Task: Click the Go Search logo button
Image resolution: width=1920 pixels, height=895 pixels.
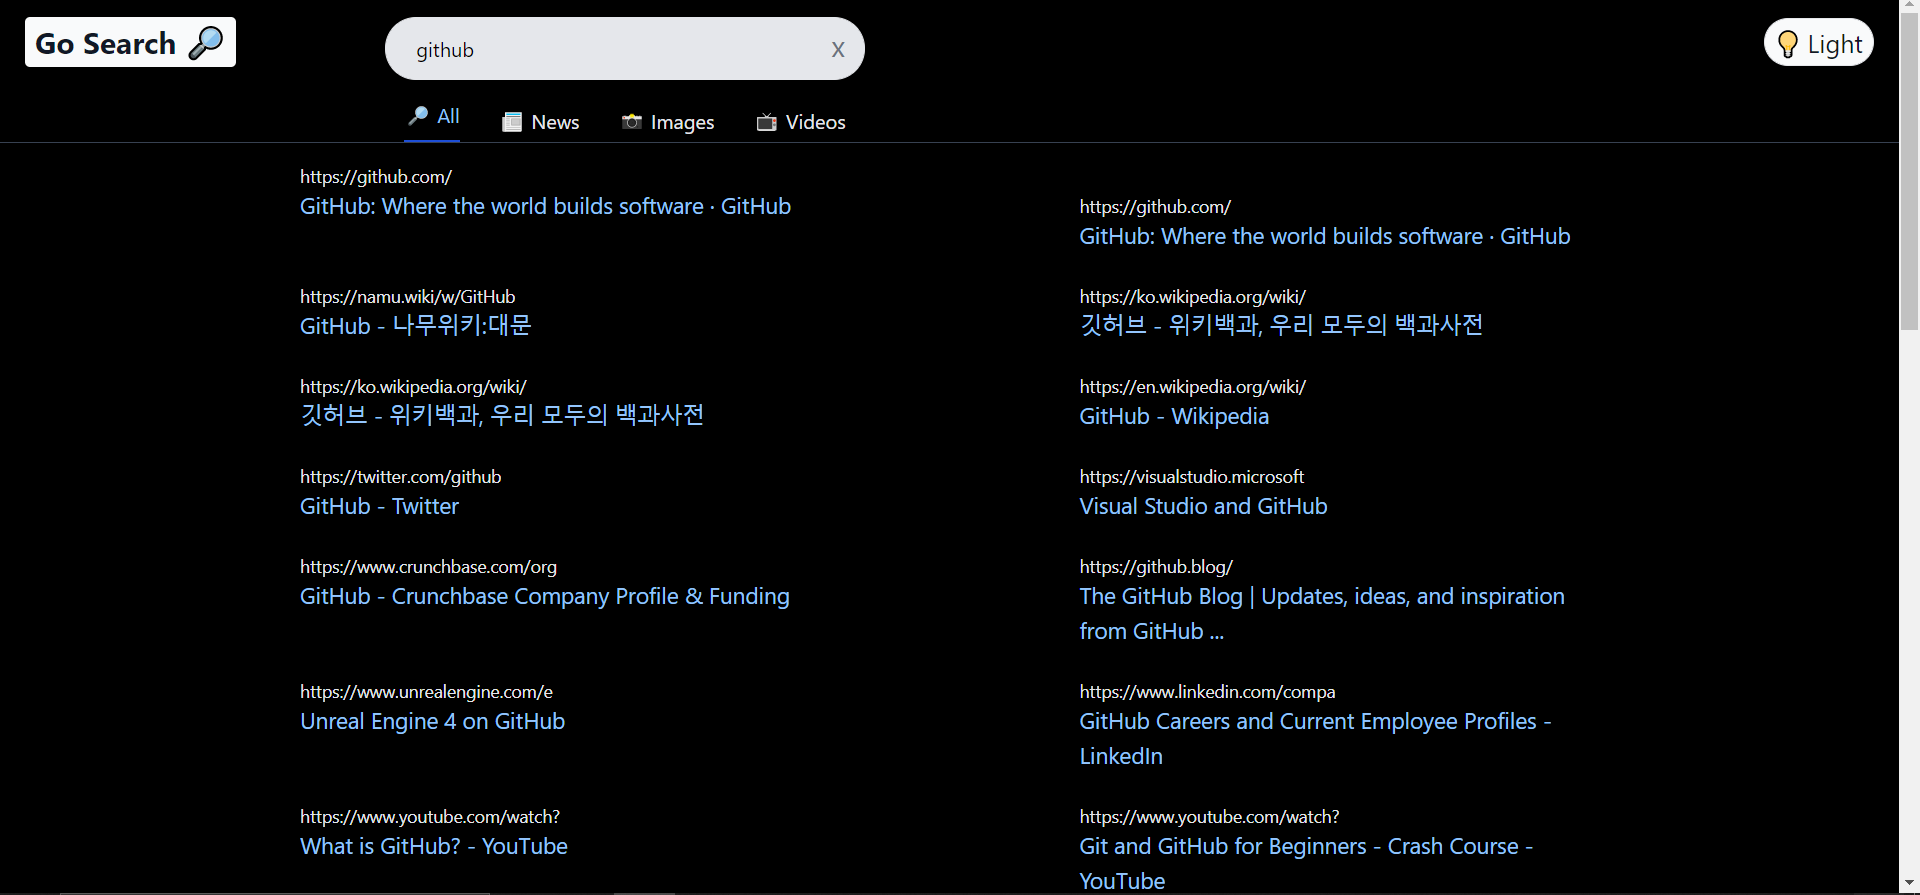Action: click(x=130, y=42)
